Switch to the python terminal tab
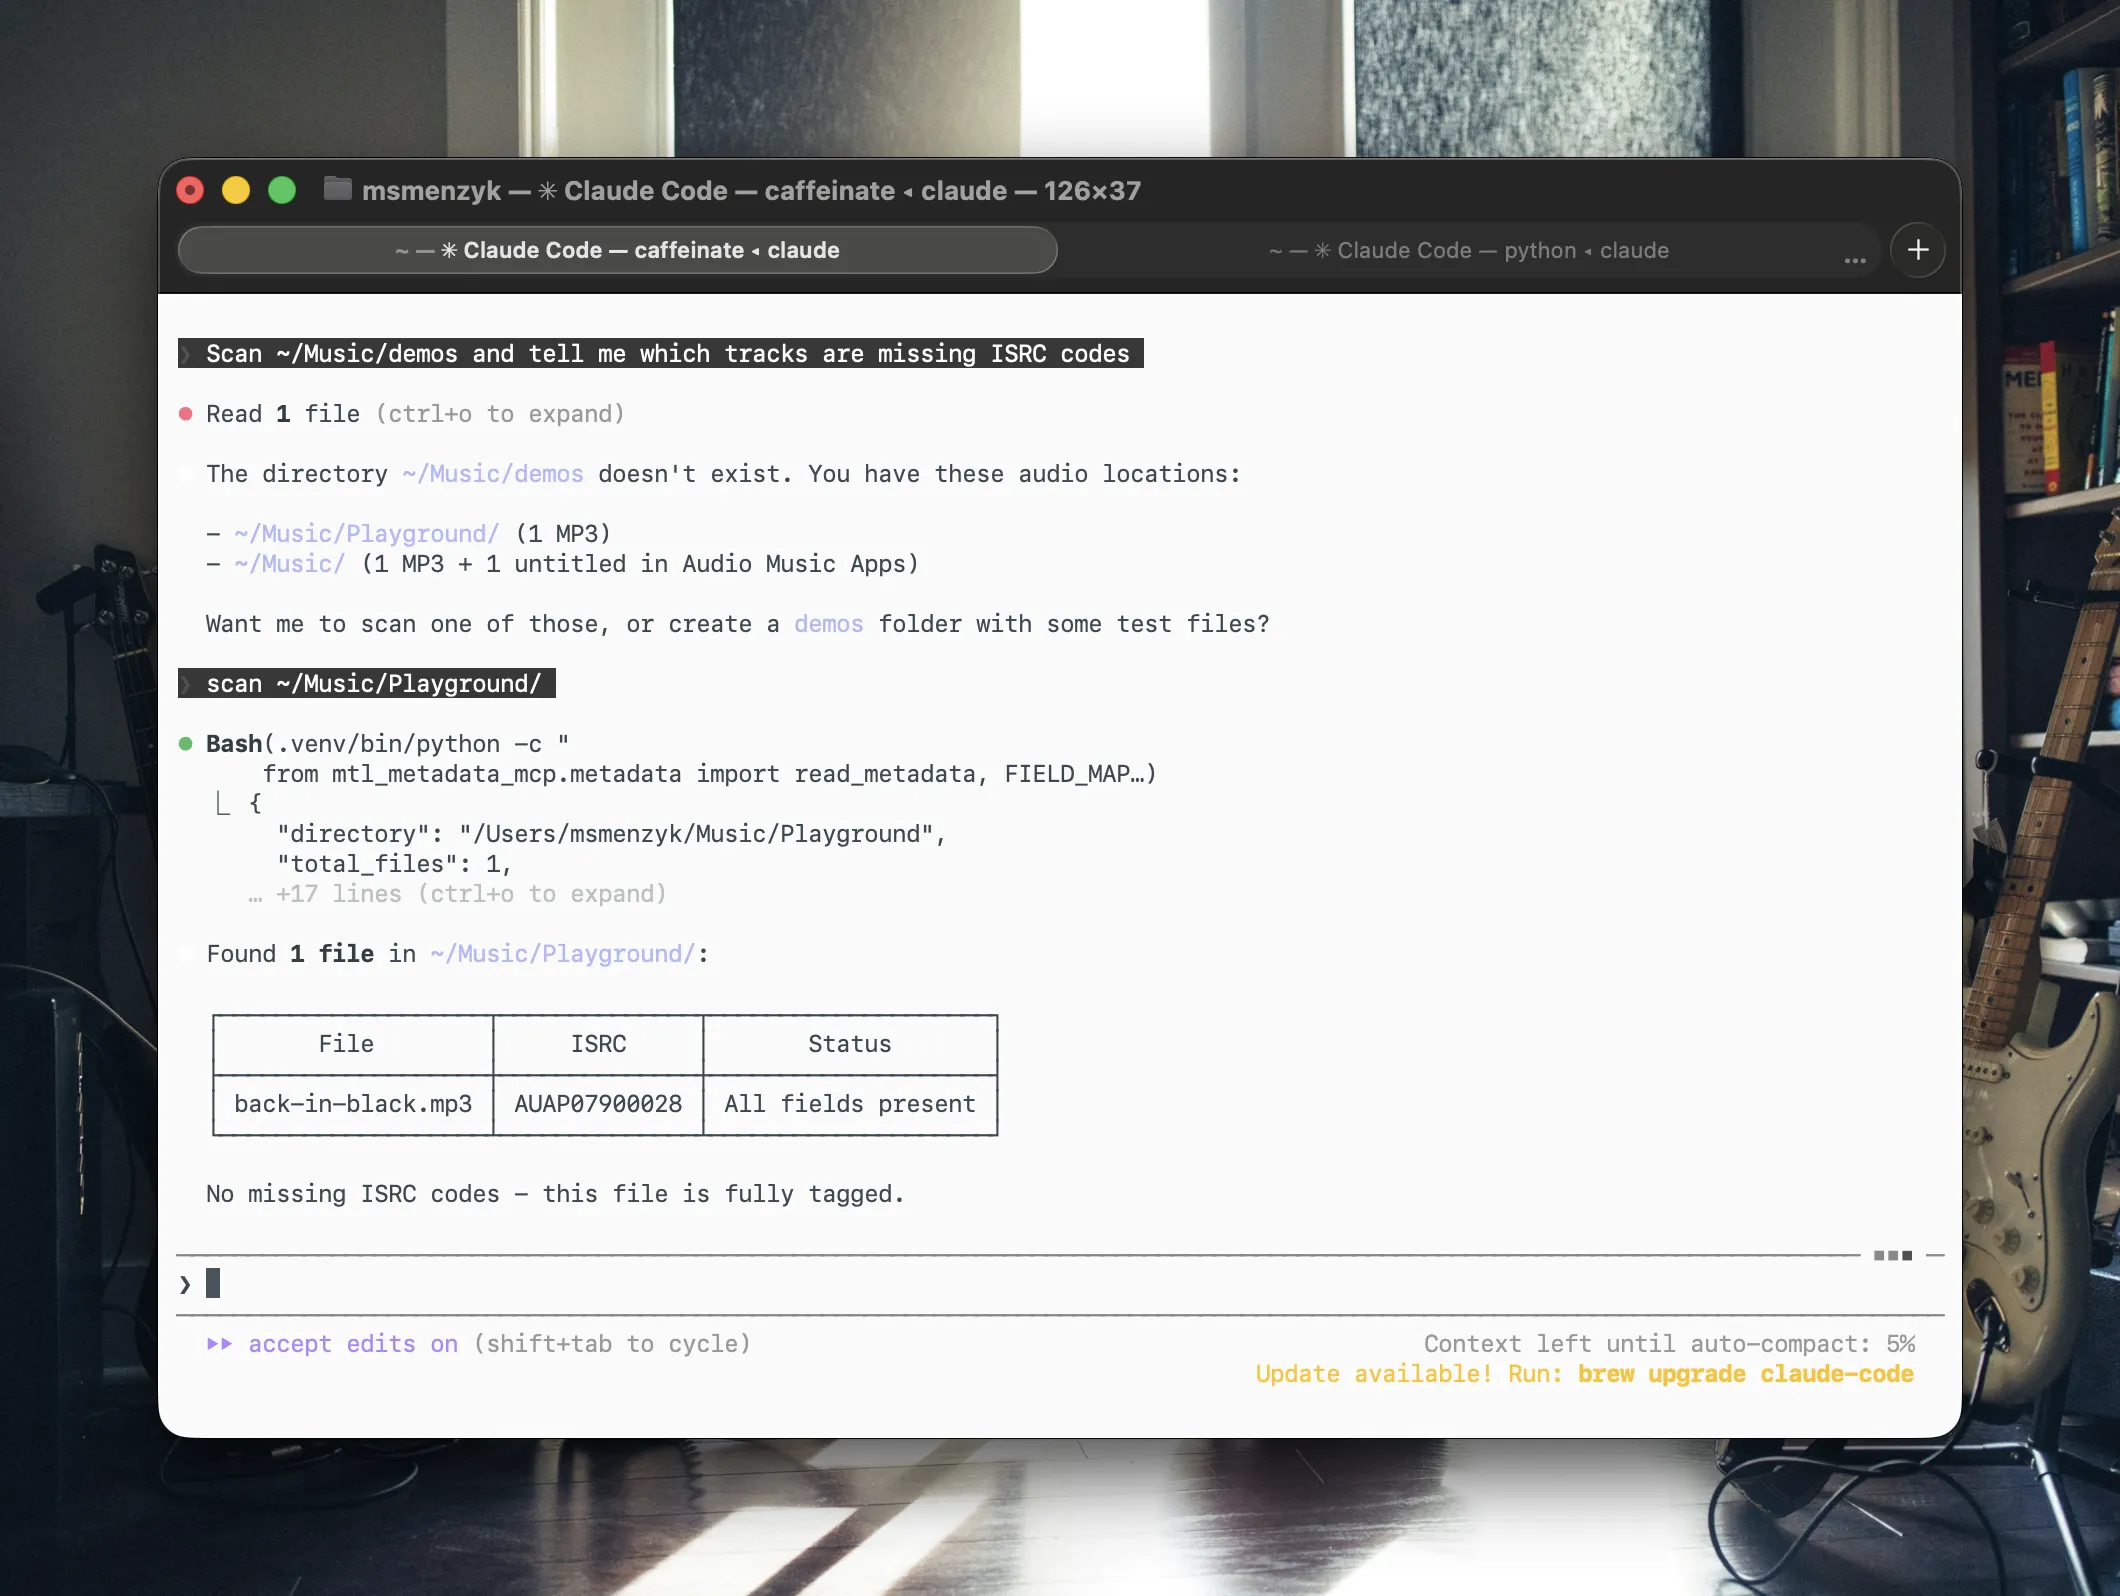 pyautogui.click(x=1468, y=250)
